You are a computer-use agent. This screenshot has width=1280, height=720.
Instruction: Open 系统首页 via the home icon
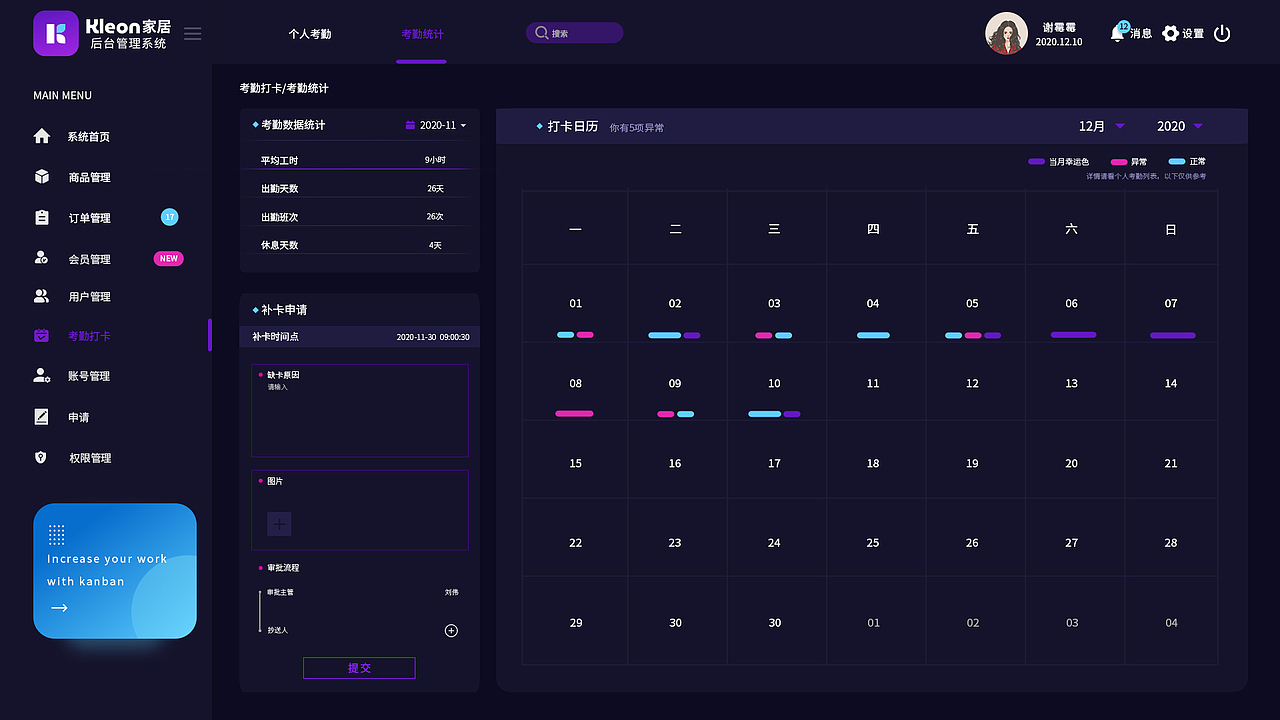(x=40, y=136)
